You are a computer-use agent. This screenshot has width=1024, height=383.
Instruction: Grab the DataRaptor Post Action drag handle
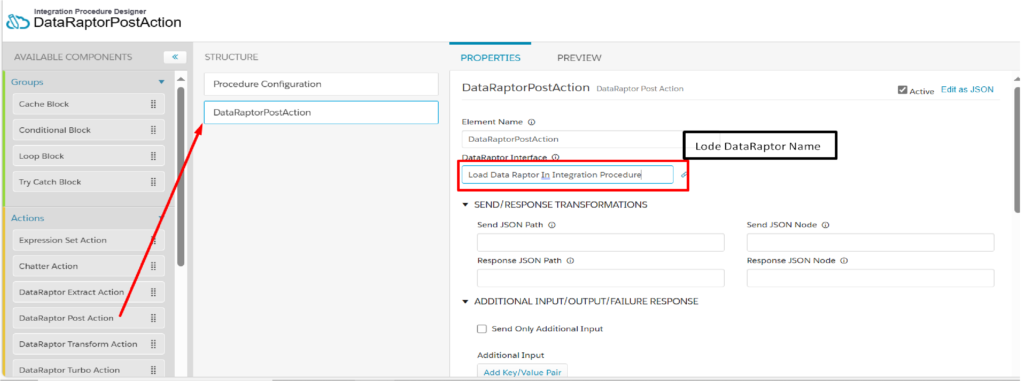pyautogui.click(x=153, y=318)
